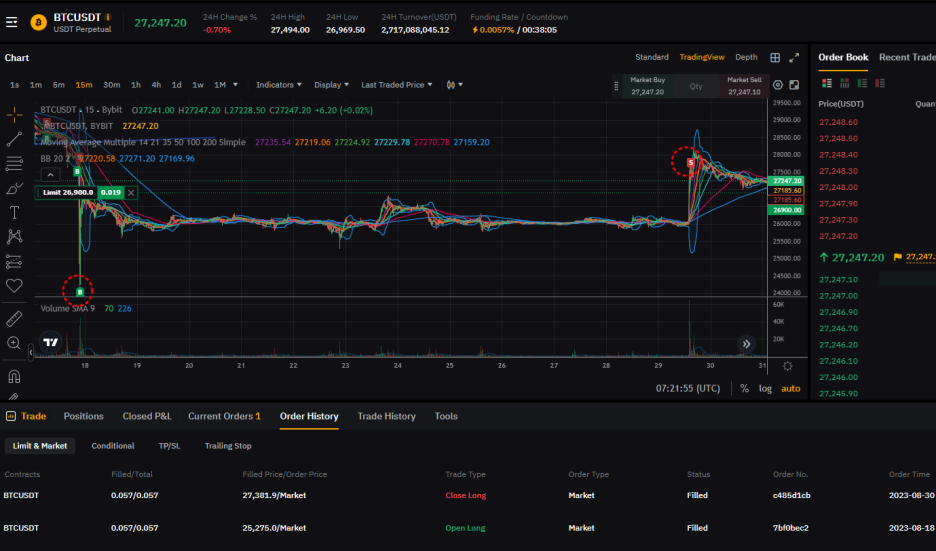Click the zoom in magnifier tool
This screenshot has height=551, width=936.
pos(14,343)
